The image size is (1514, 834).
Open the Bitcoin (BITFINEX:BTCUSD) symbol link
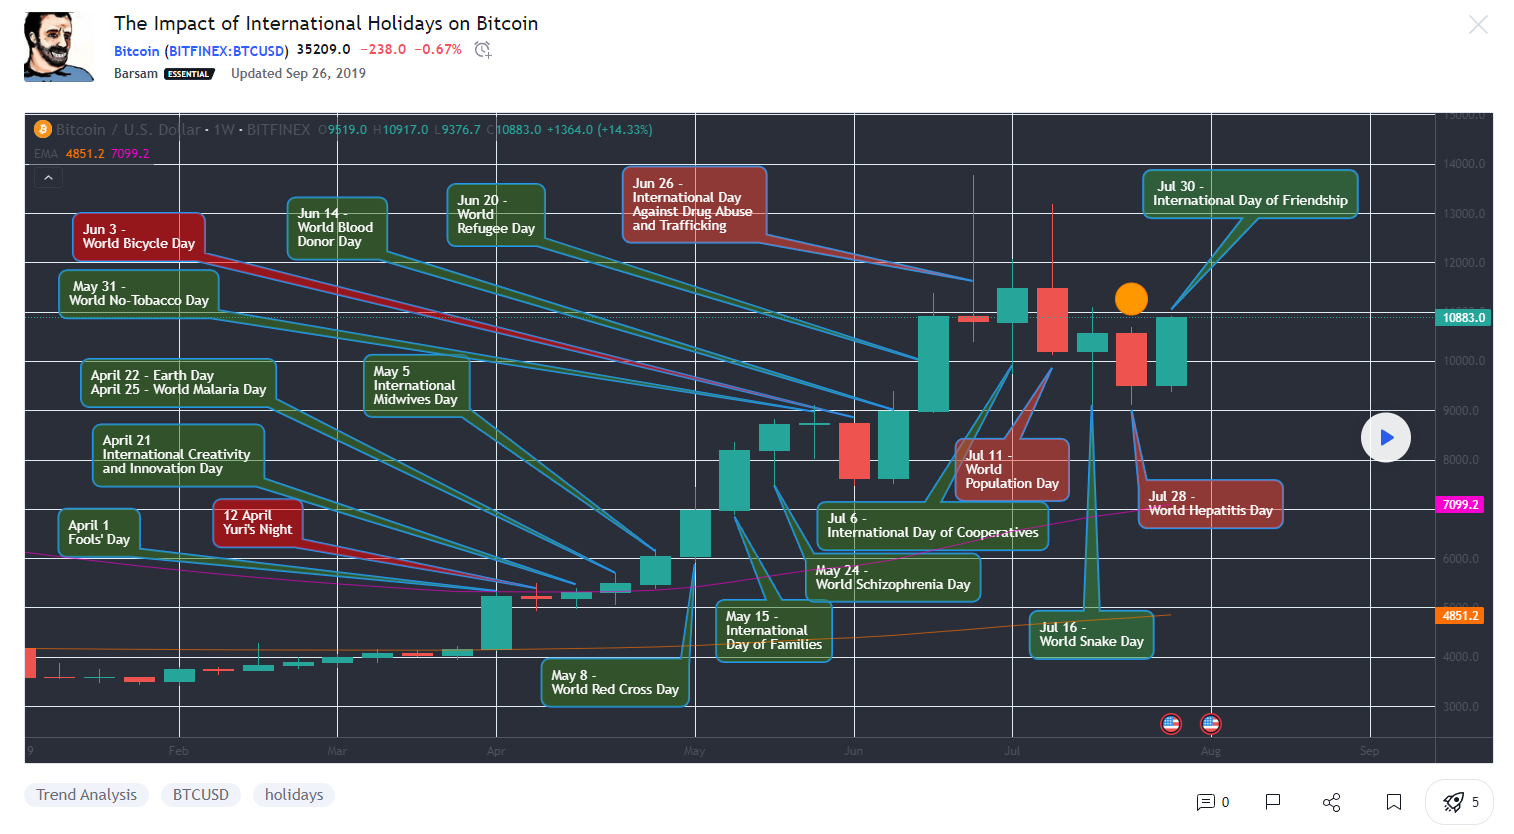coord(201,51)
